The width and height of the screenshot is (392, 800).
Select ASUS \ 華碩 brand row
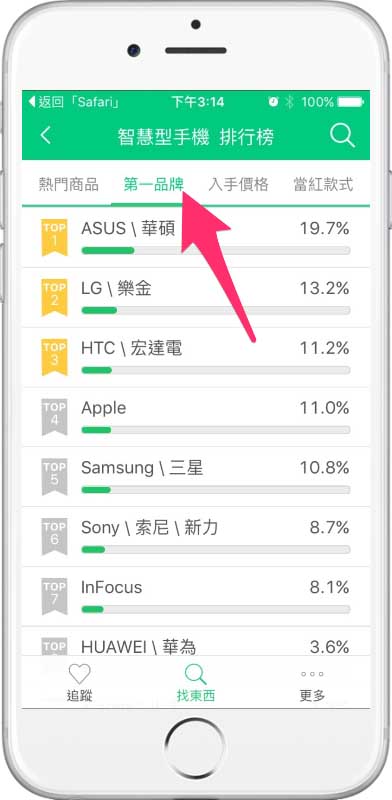tap(196, 237)
